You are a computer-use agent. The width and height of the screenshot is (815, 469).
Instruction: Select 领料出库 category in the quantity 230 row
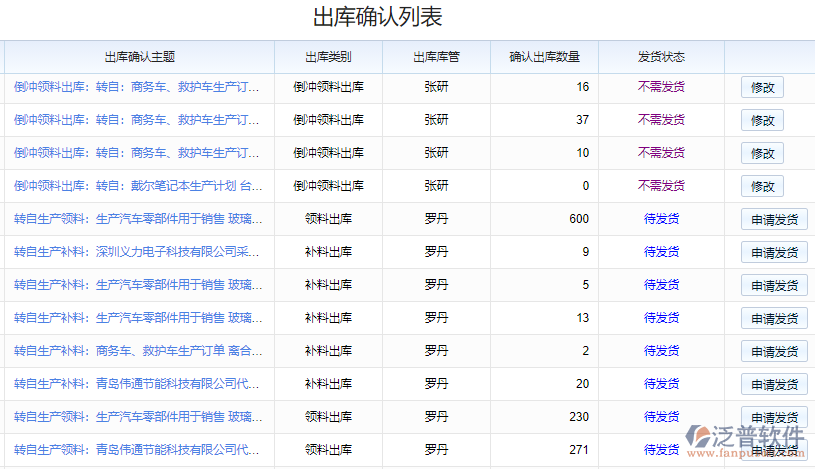point(328,417)
